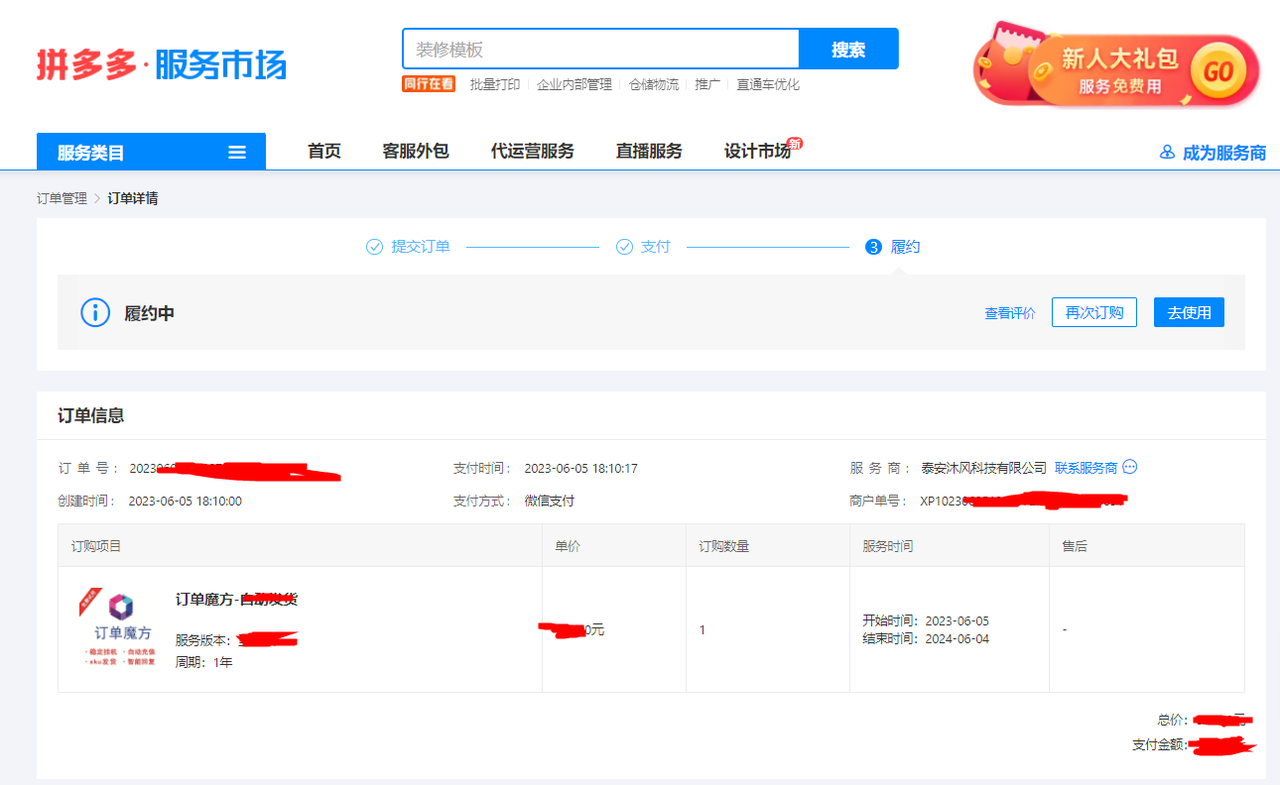Focus the 装修模板 search field
The image size is (1280, 785).
[x=601, y=49]
